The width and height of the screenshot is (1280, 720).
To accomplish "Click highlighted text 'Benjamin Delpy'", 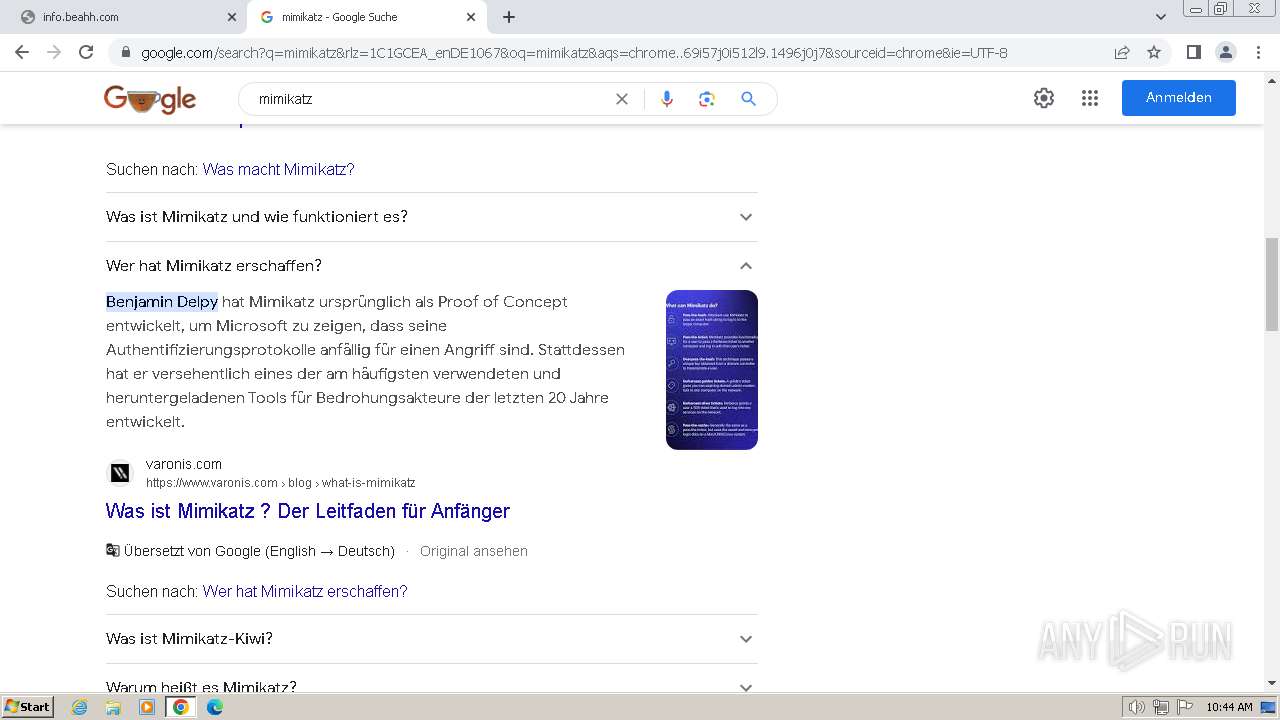I will 162,302.
